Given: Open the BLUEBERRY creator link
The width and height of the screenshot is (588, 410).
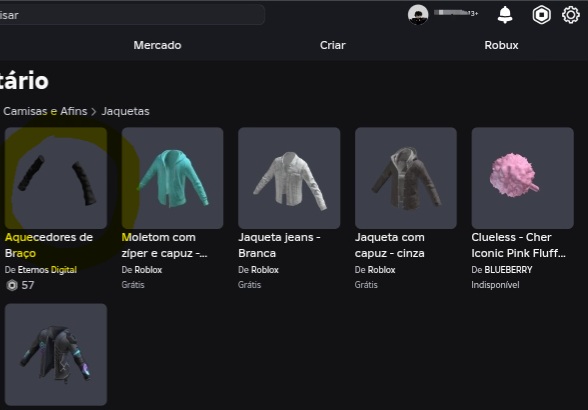Looking at the screenshot, I should (508, 270).
